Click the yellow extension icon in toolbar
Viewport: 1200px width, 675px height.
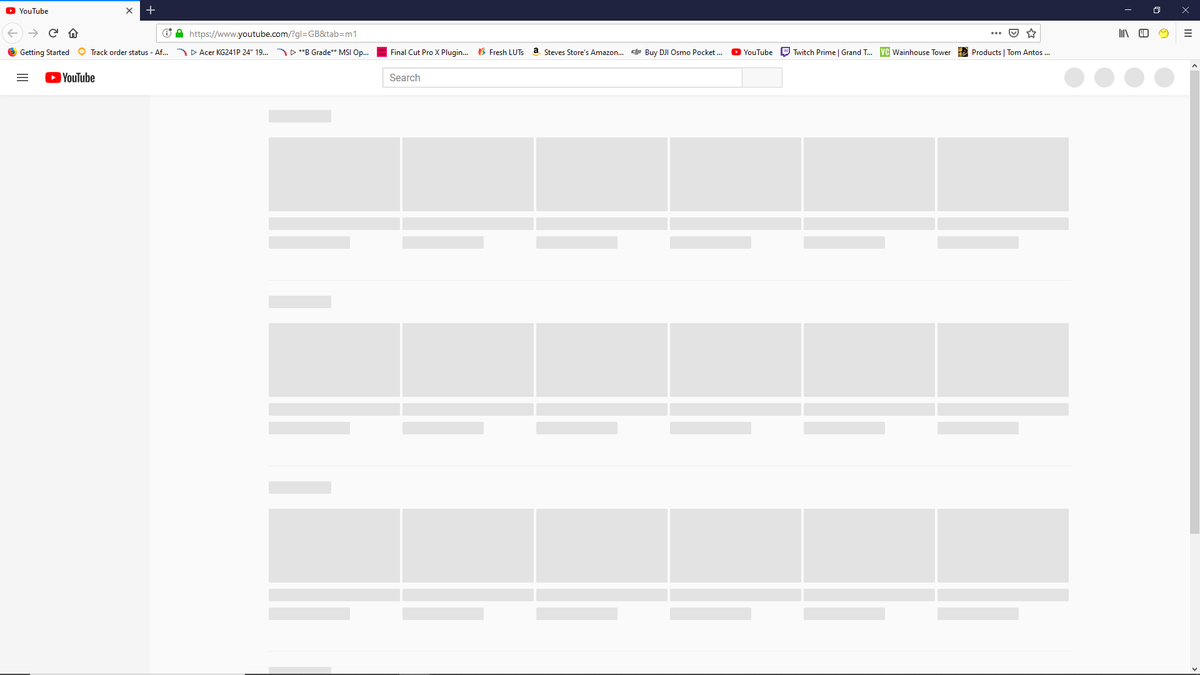(x=1164, y=33)
